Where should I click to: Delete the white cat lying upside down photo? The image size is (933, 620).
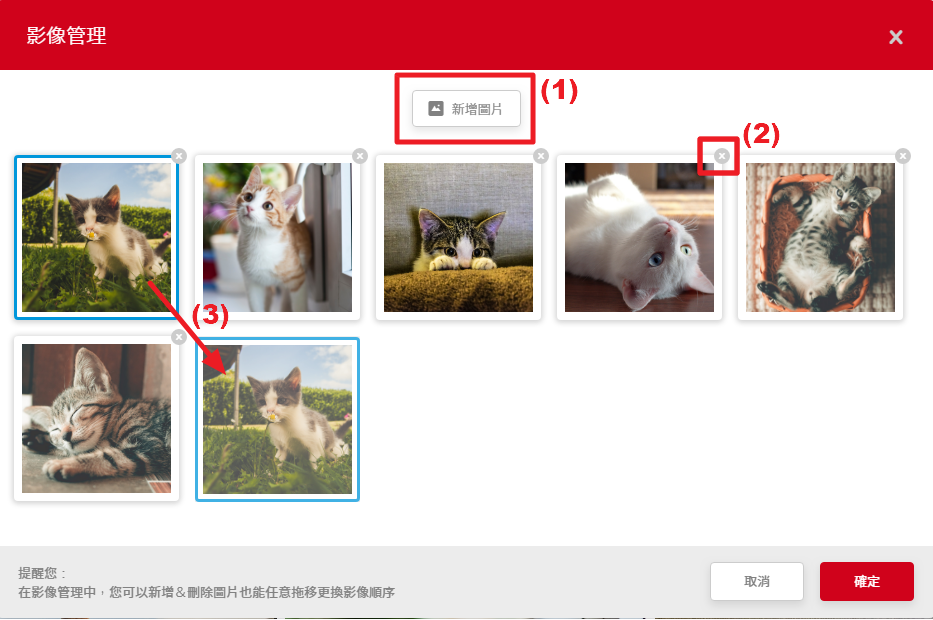pyautogui.click(x=722, y=156)
